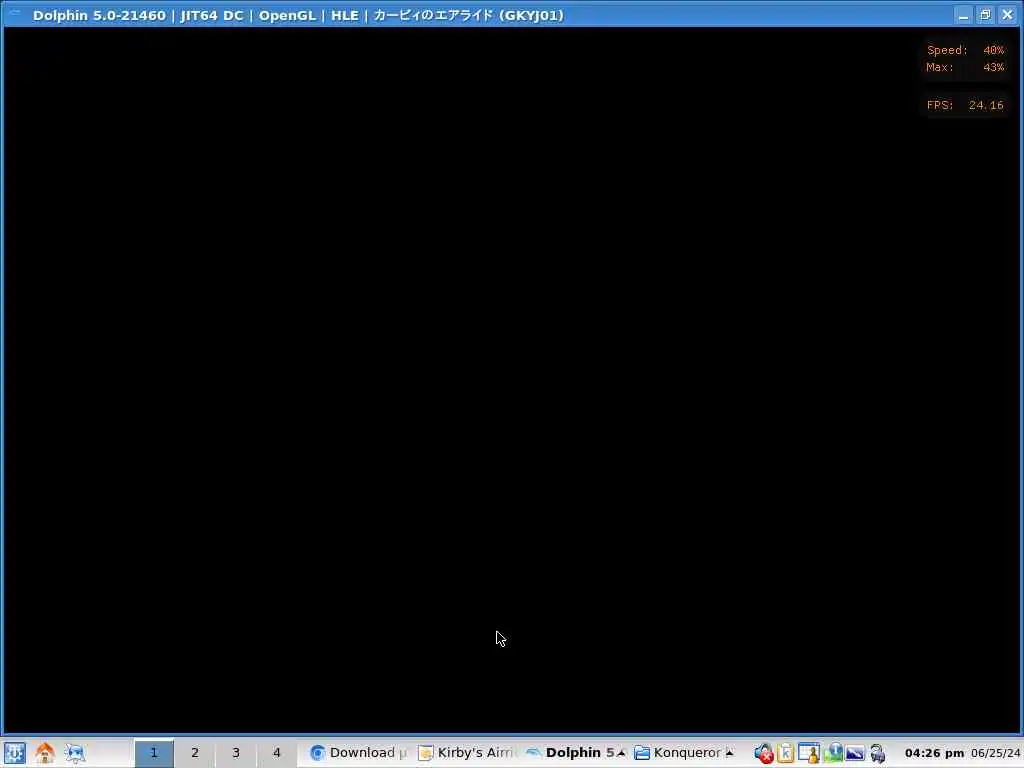Activate the Download taskbar entry
1024x768 pixels.
coord(358,753)
